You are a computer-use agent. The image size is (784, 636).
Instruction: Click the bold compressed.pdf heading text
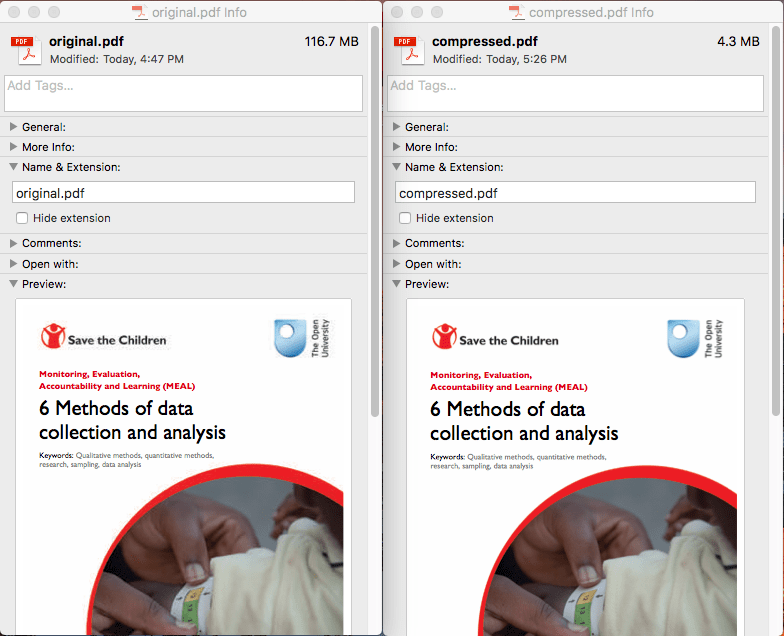point(485,42)
